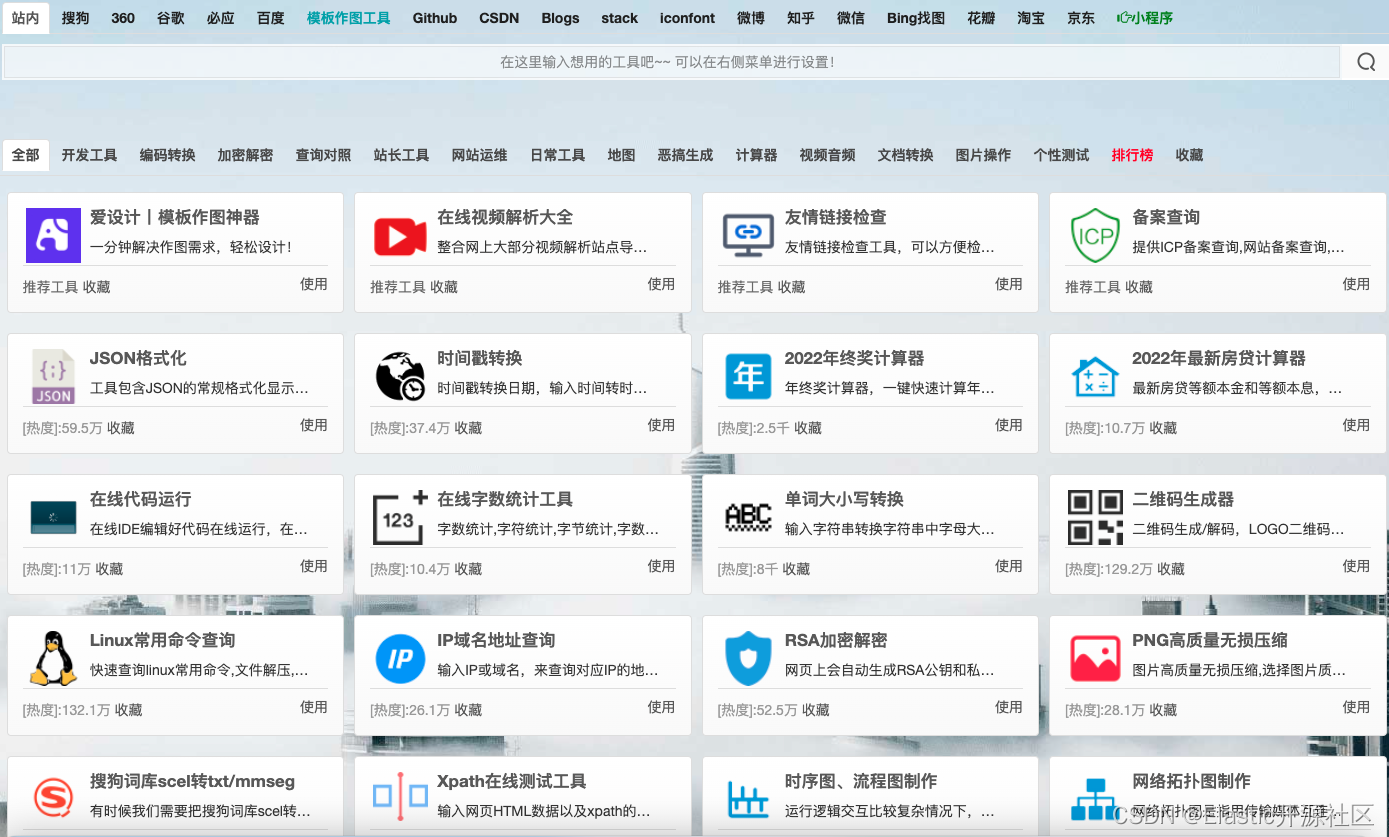This screenshot has height=837, width=1389.
Task: Open the 文档转换 category tab
Action: pyautogui.click(x=905, y=155)
